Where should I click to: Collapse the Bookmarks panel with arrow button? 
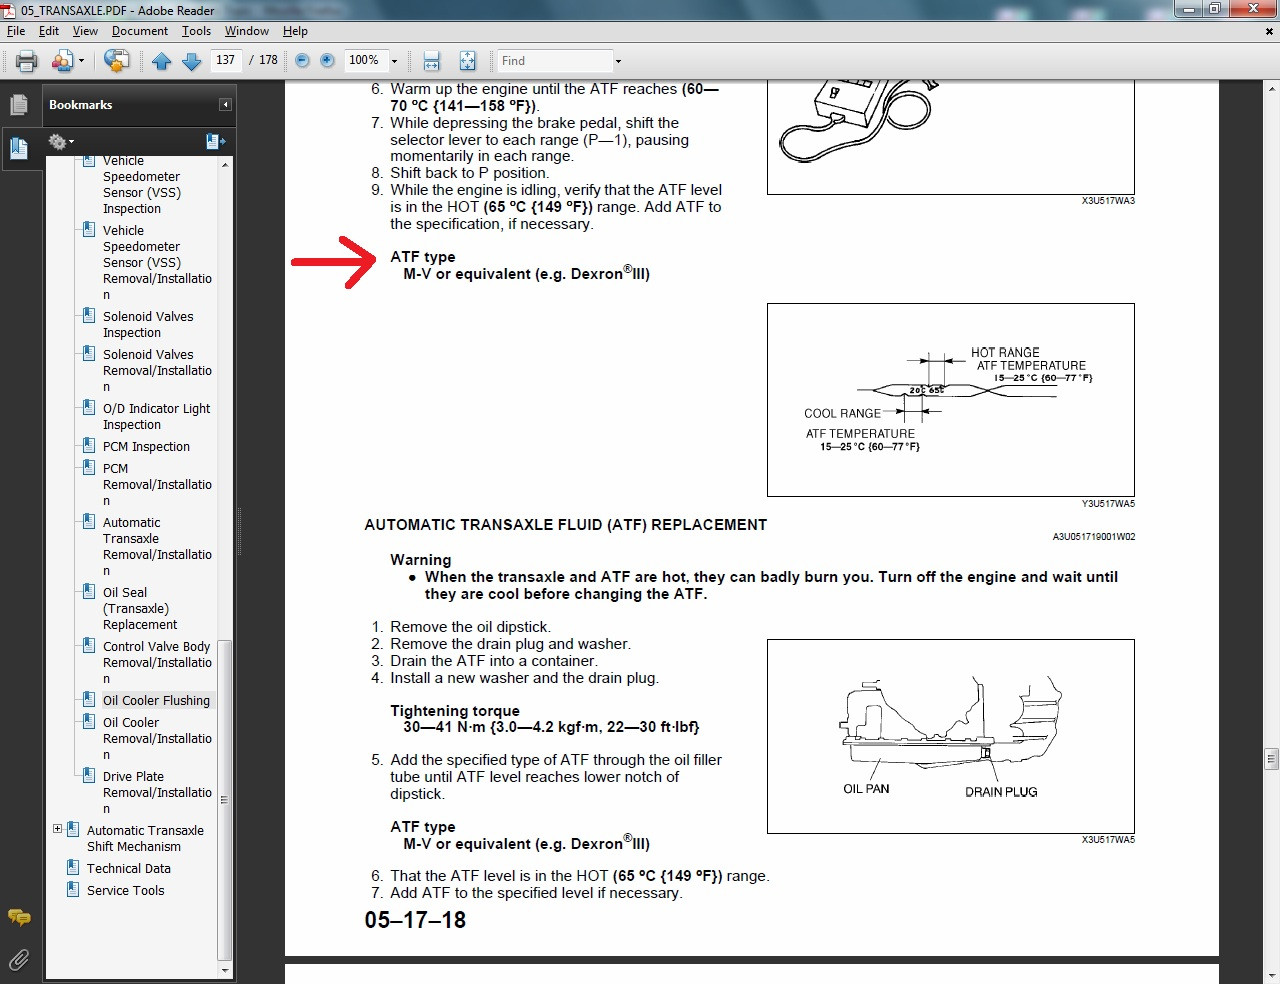pyautogui.click(x=226, y=105)
